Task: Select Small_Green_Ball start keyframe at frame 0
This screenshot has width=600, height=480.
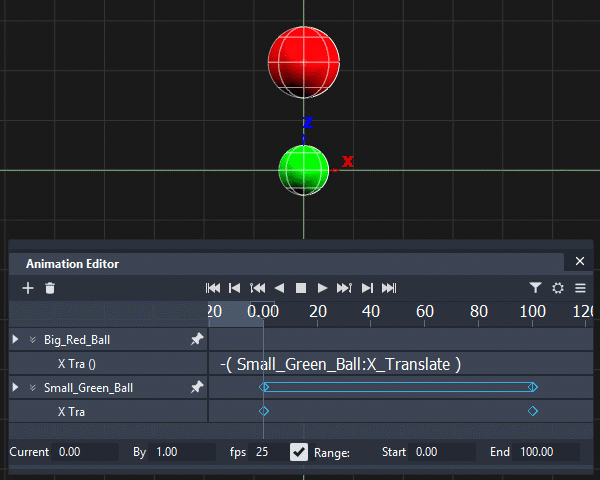Action: point(263,387)
